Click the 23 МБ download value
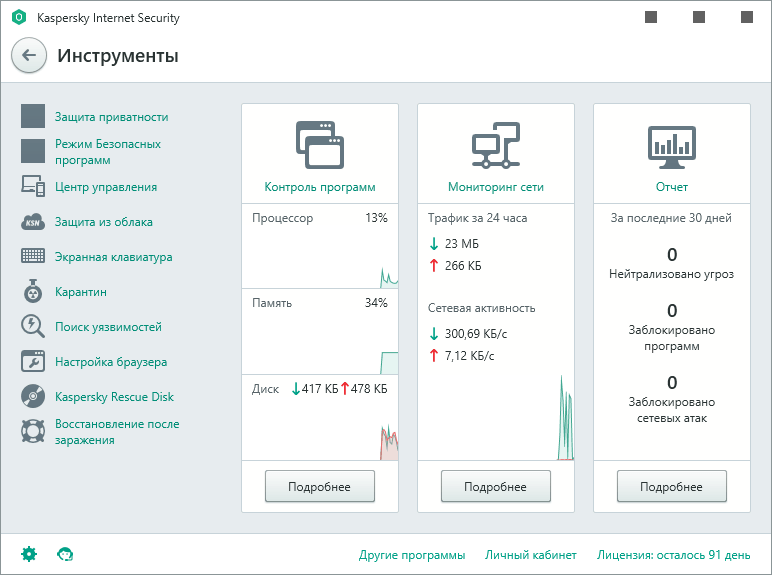This screenshot has height=575, width=772. [x=462, y=244]
